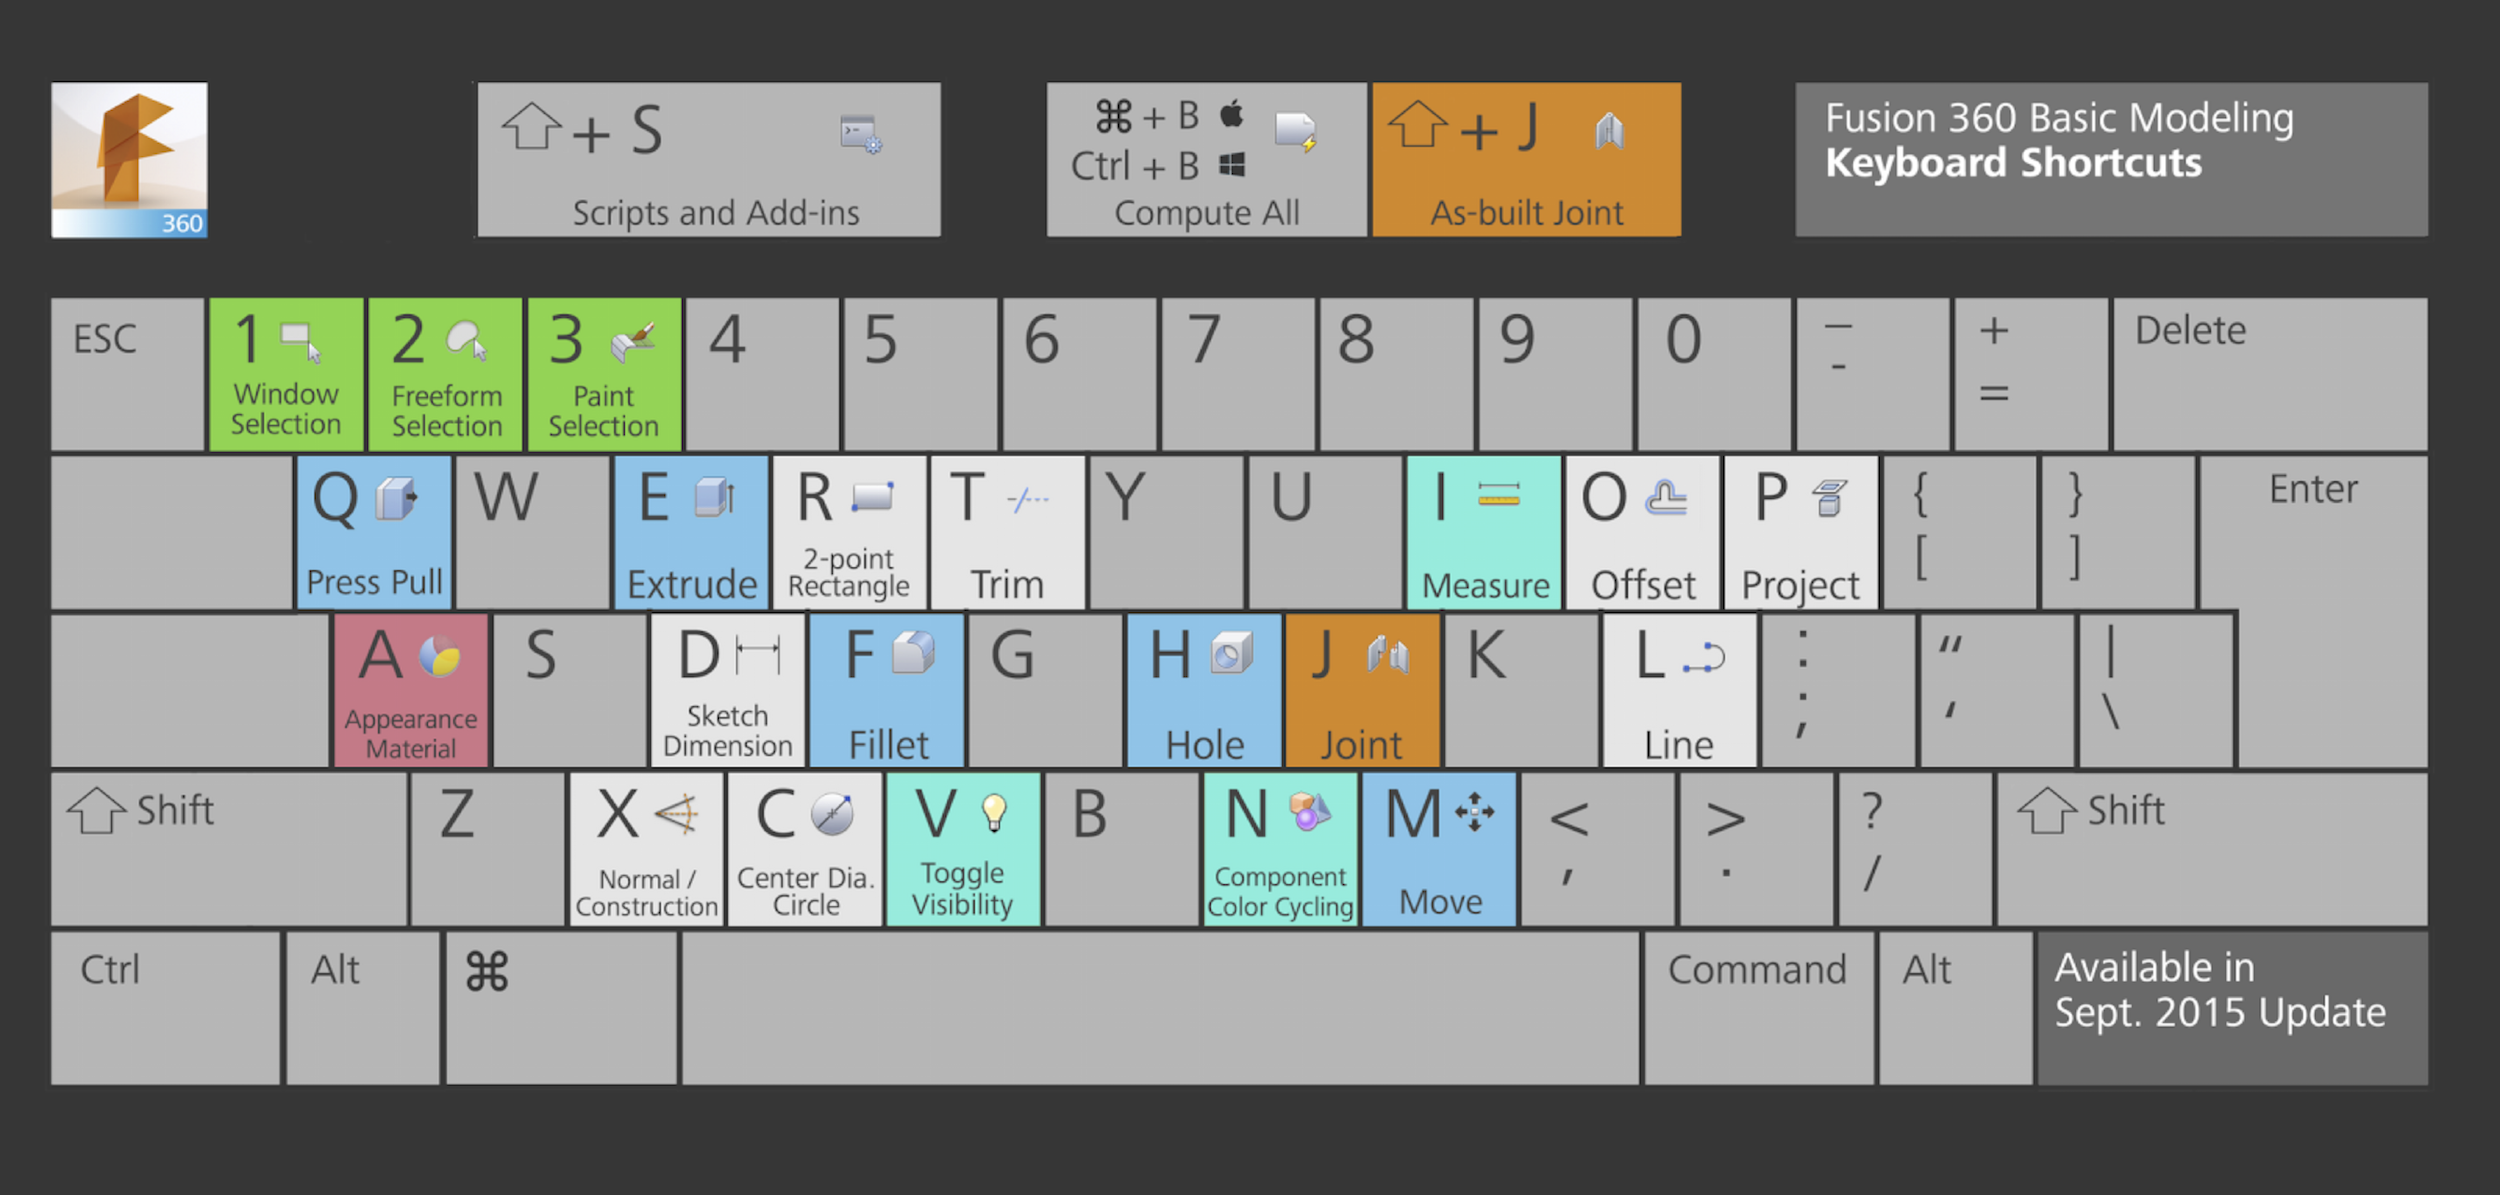This screenshot has height=1195, width=2500.
Task: Click the Extrude icon on E key
Action: 715,497
